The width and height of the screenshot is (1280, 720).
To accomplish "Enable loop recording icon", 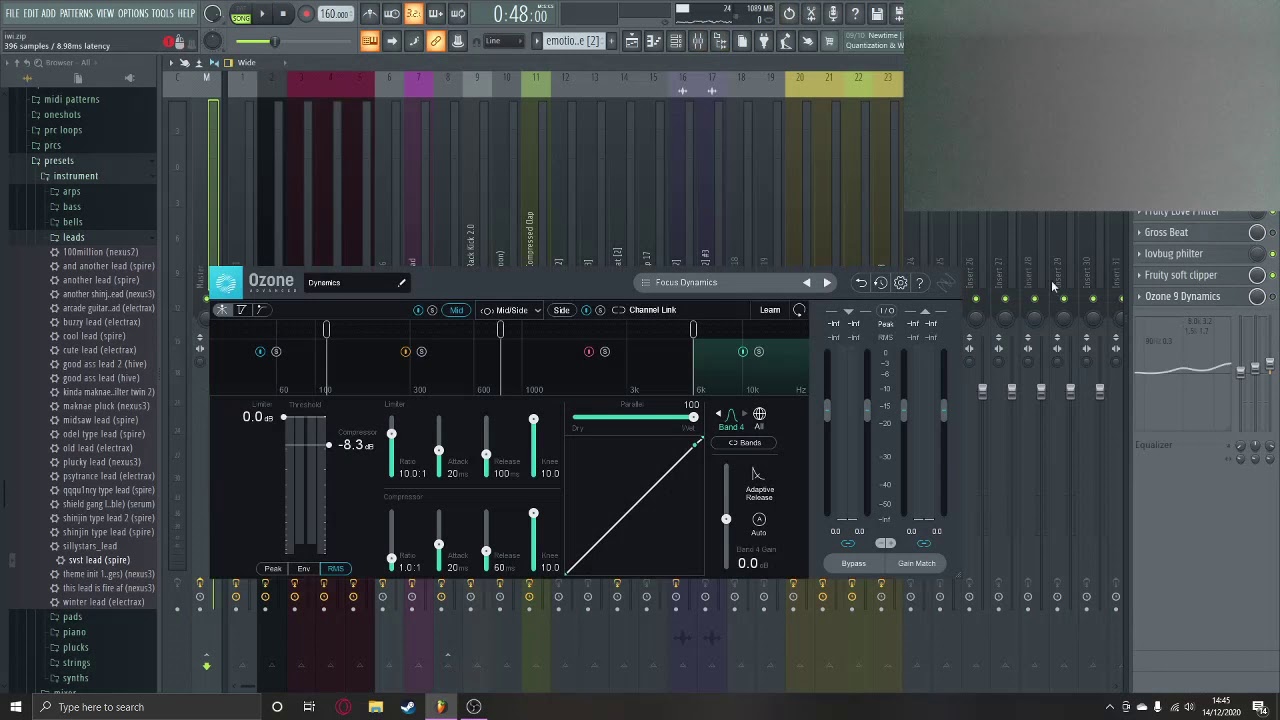I will point(458,14).
